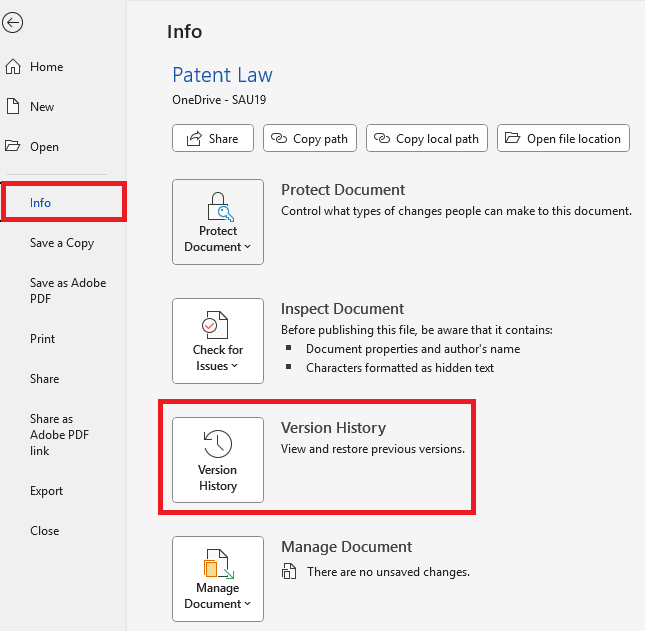Click the Protect Document lock icon
The height and width of the screenshot is (631, 645).
pos(217,208)
